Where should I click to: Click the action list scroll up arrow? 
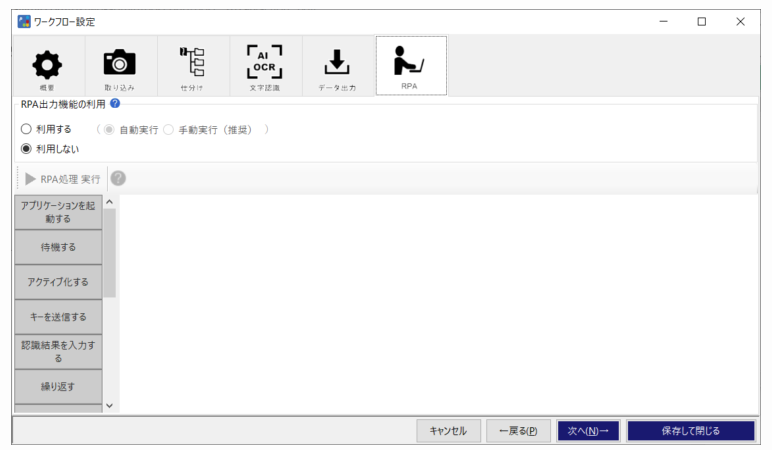tap(109, 202)
